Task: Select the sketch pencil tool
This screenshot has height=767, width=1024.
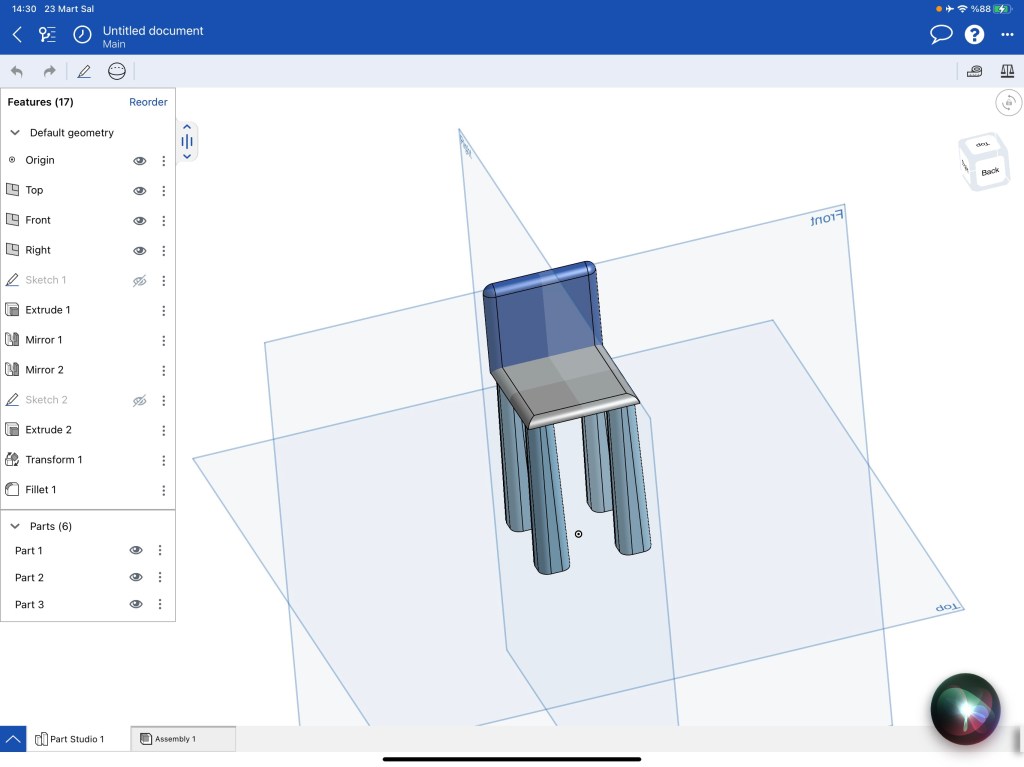Action: (x=84, y=71)
